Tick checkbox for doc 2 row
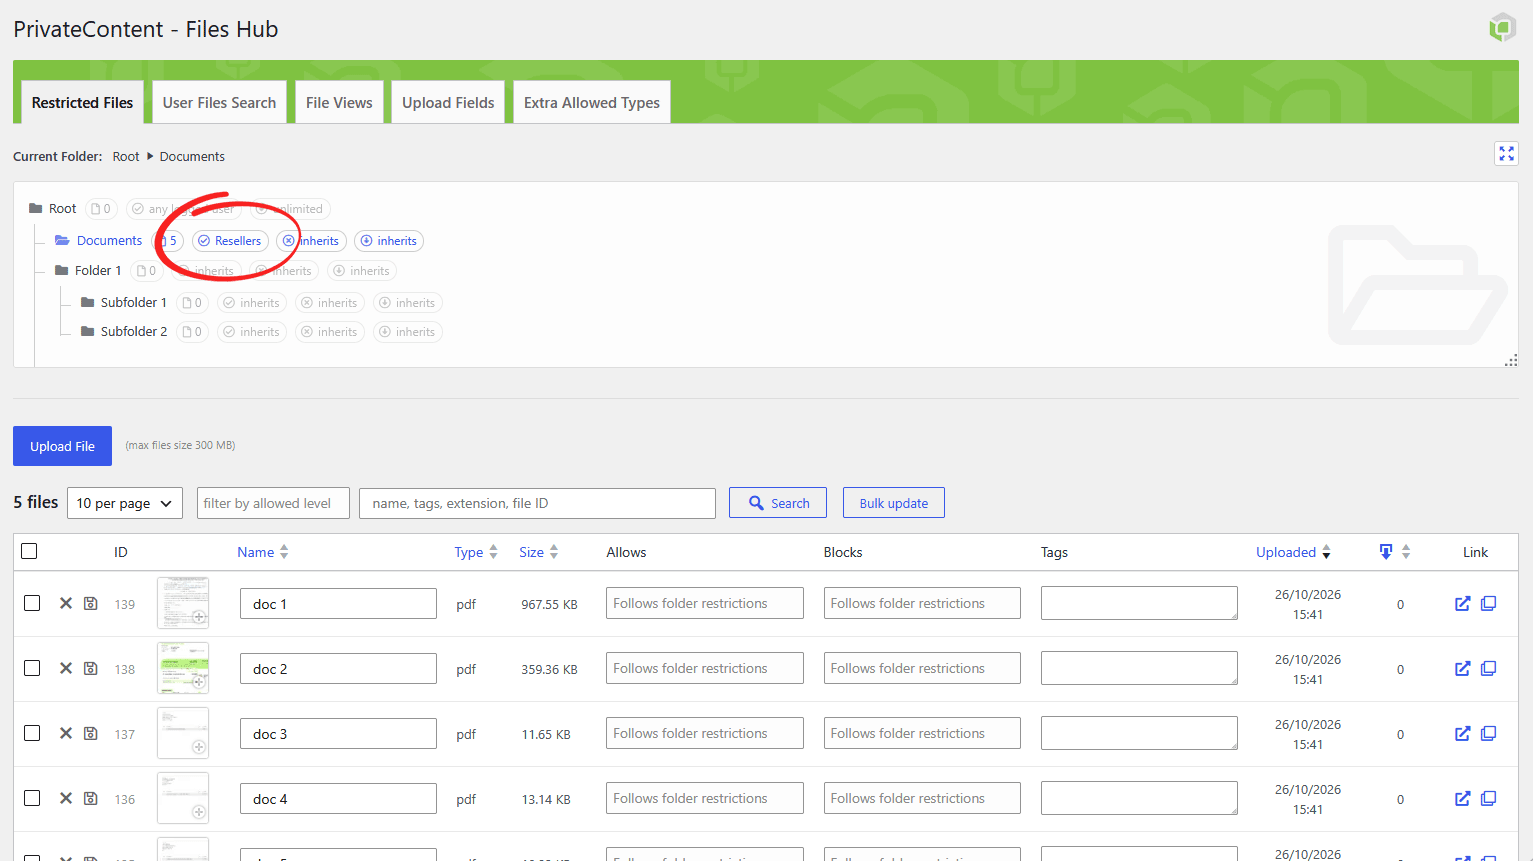This screenshot has width=1533, height=861. coord(32,668)
